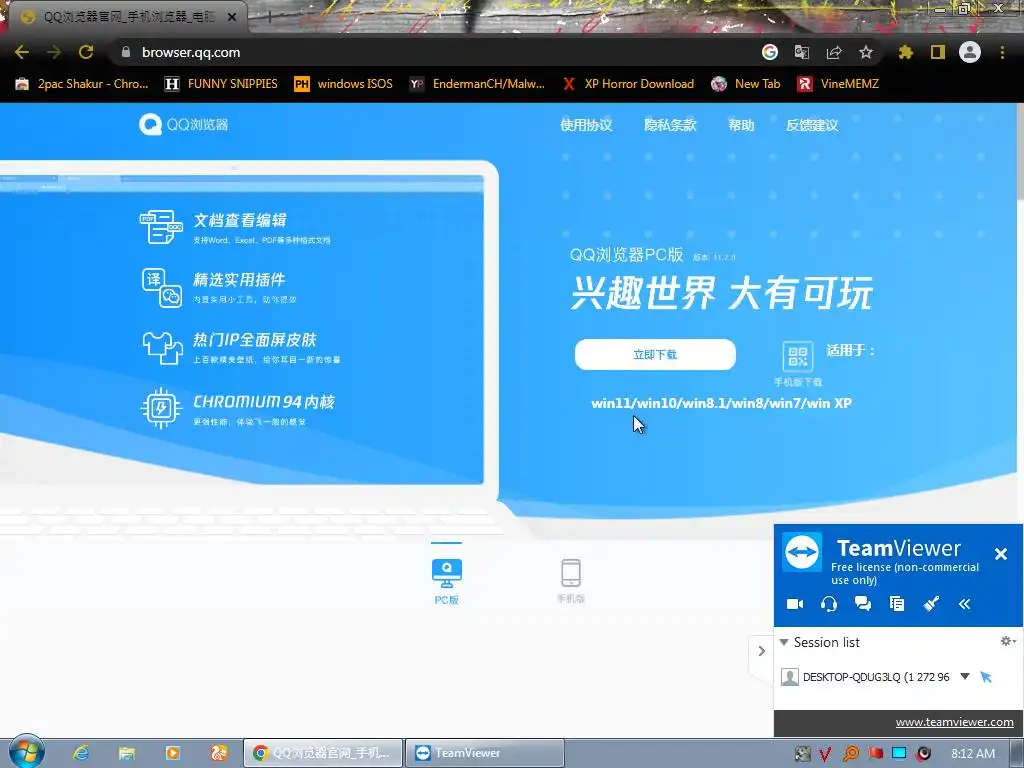
Task: Collapse the Session list triangle
Action: coord(784,643)
